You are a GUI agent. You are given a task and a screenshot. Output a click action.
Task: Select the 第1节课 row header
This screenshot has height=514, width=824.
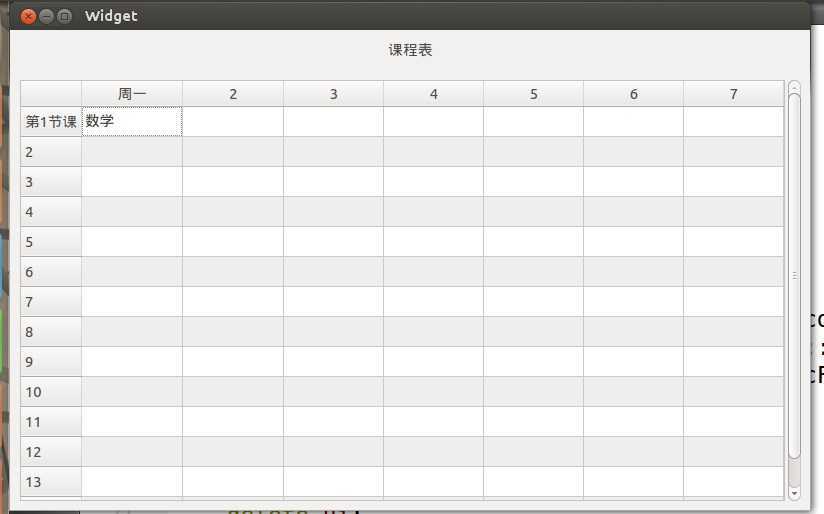click(x=51, y=122)
